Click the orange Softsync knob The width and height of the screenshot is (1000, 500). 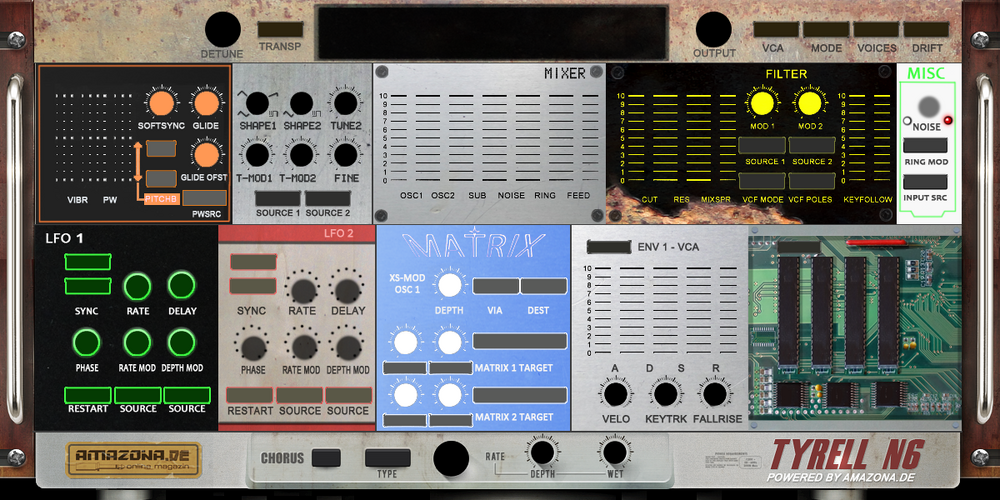point(159,103)
